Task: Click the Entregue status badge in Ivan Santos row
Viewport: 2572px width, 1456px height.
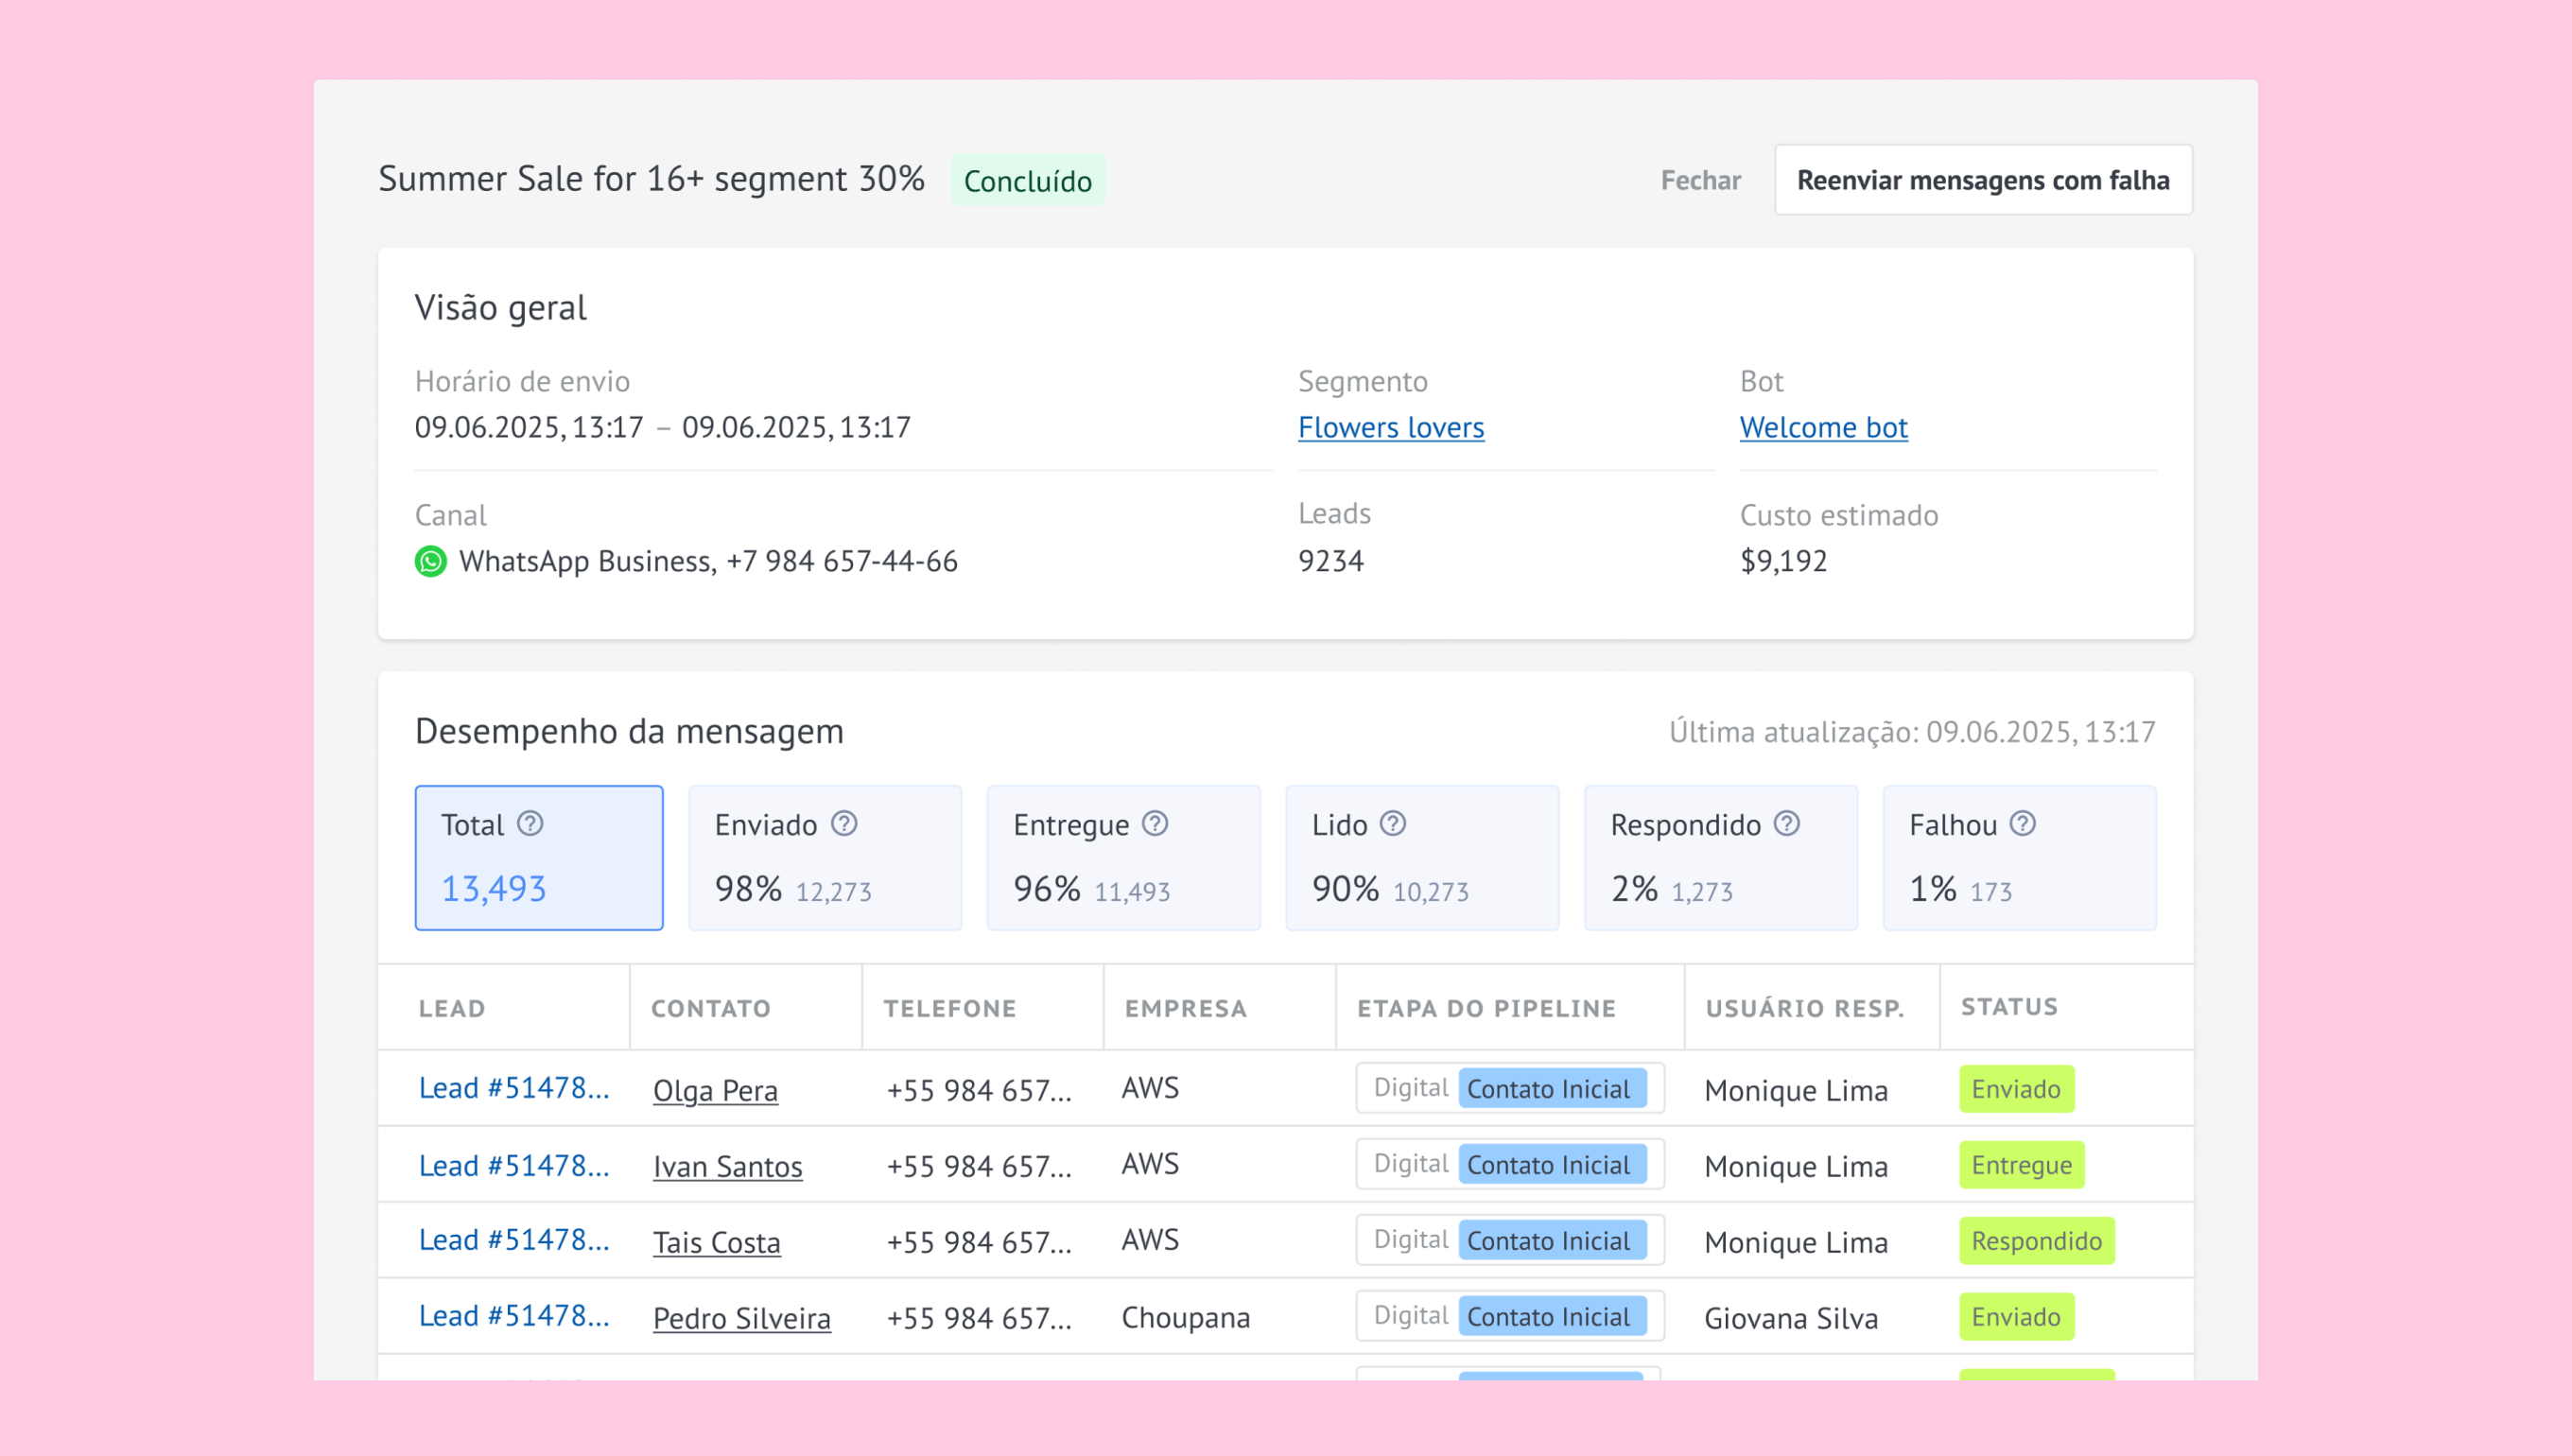Action: (x=2022, y=1165)
